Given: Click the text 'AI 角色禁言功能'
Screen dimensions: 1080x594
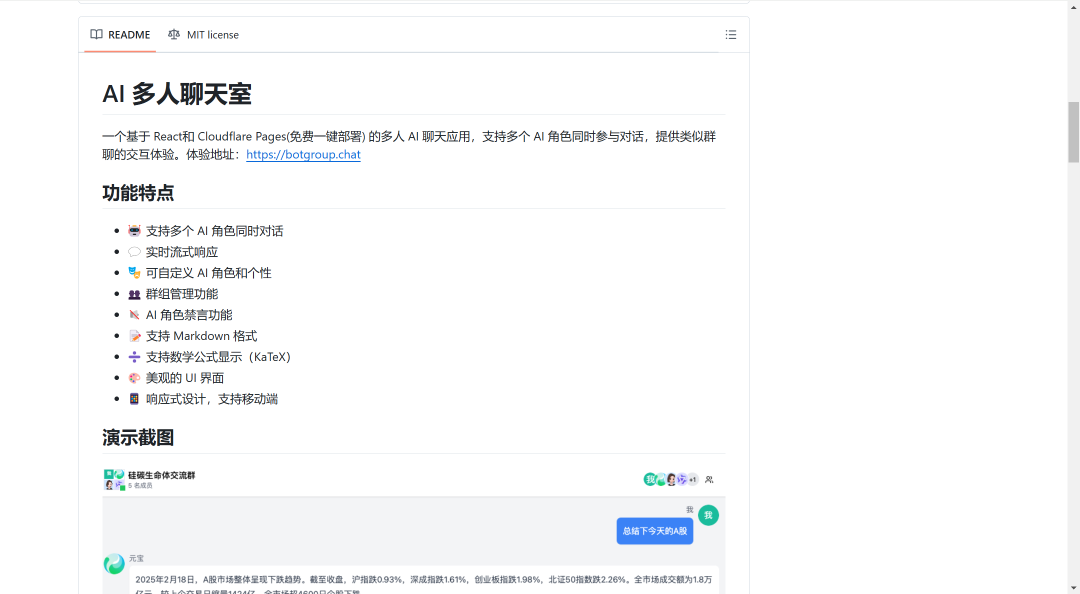Looking at the screenshot, I should (189, 315).
